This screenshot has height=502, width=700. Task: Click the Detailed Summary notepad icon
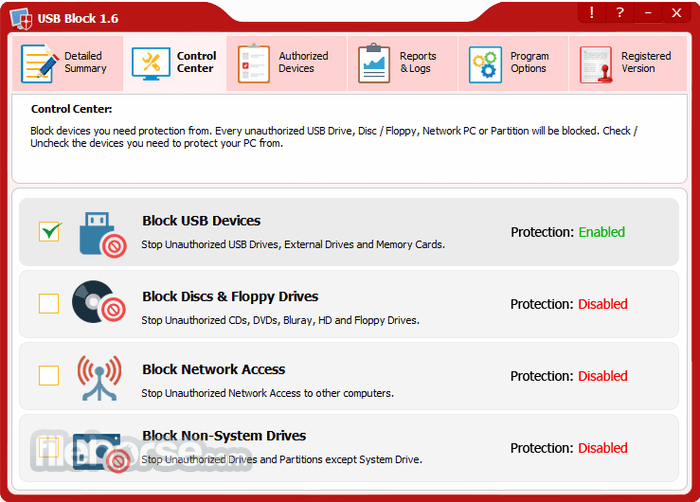pos(39,63)
